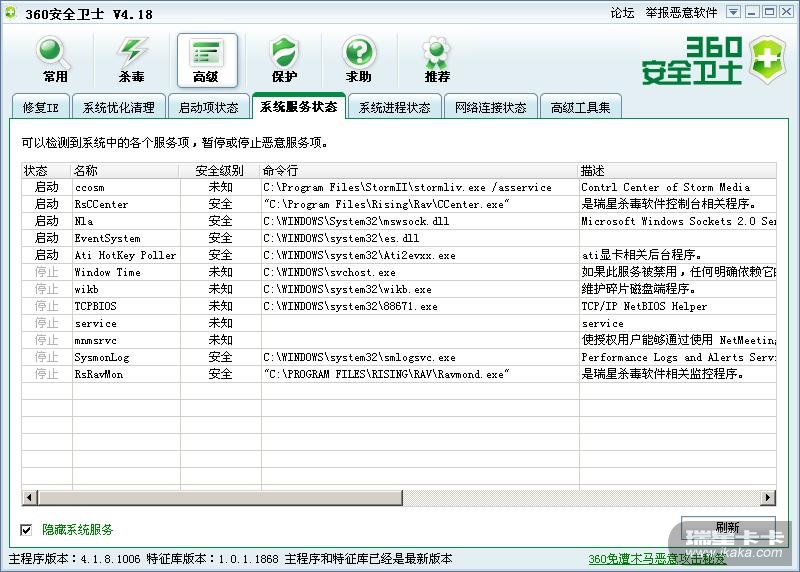Viewport: 800px width, 572px height.
Task: Select the wikb service name
Action: [x=86, y=289]
